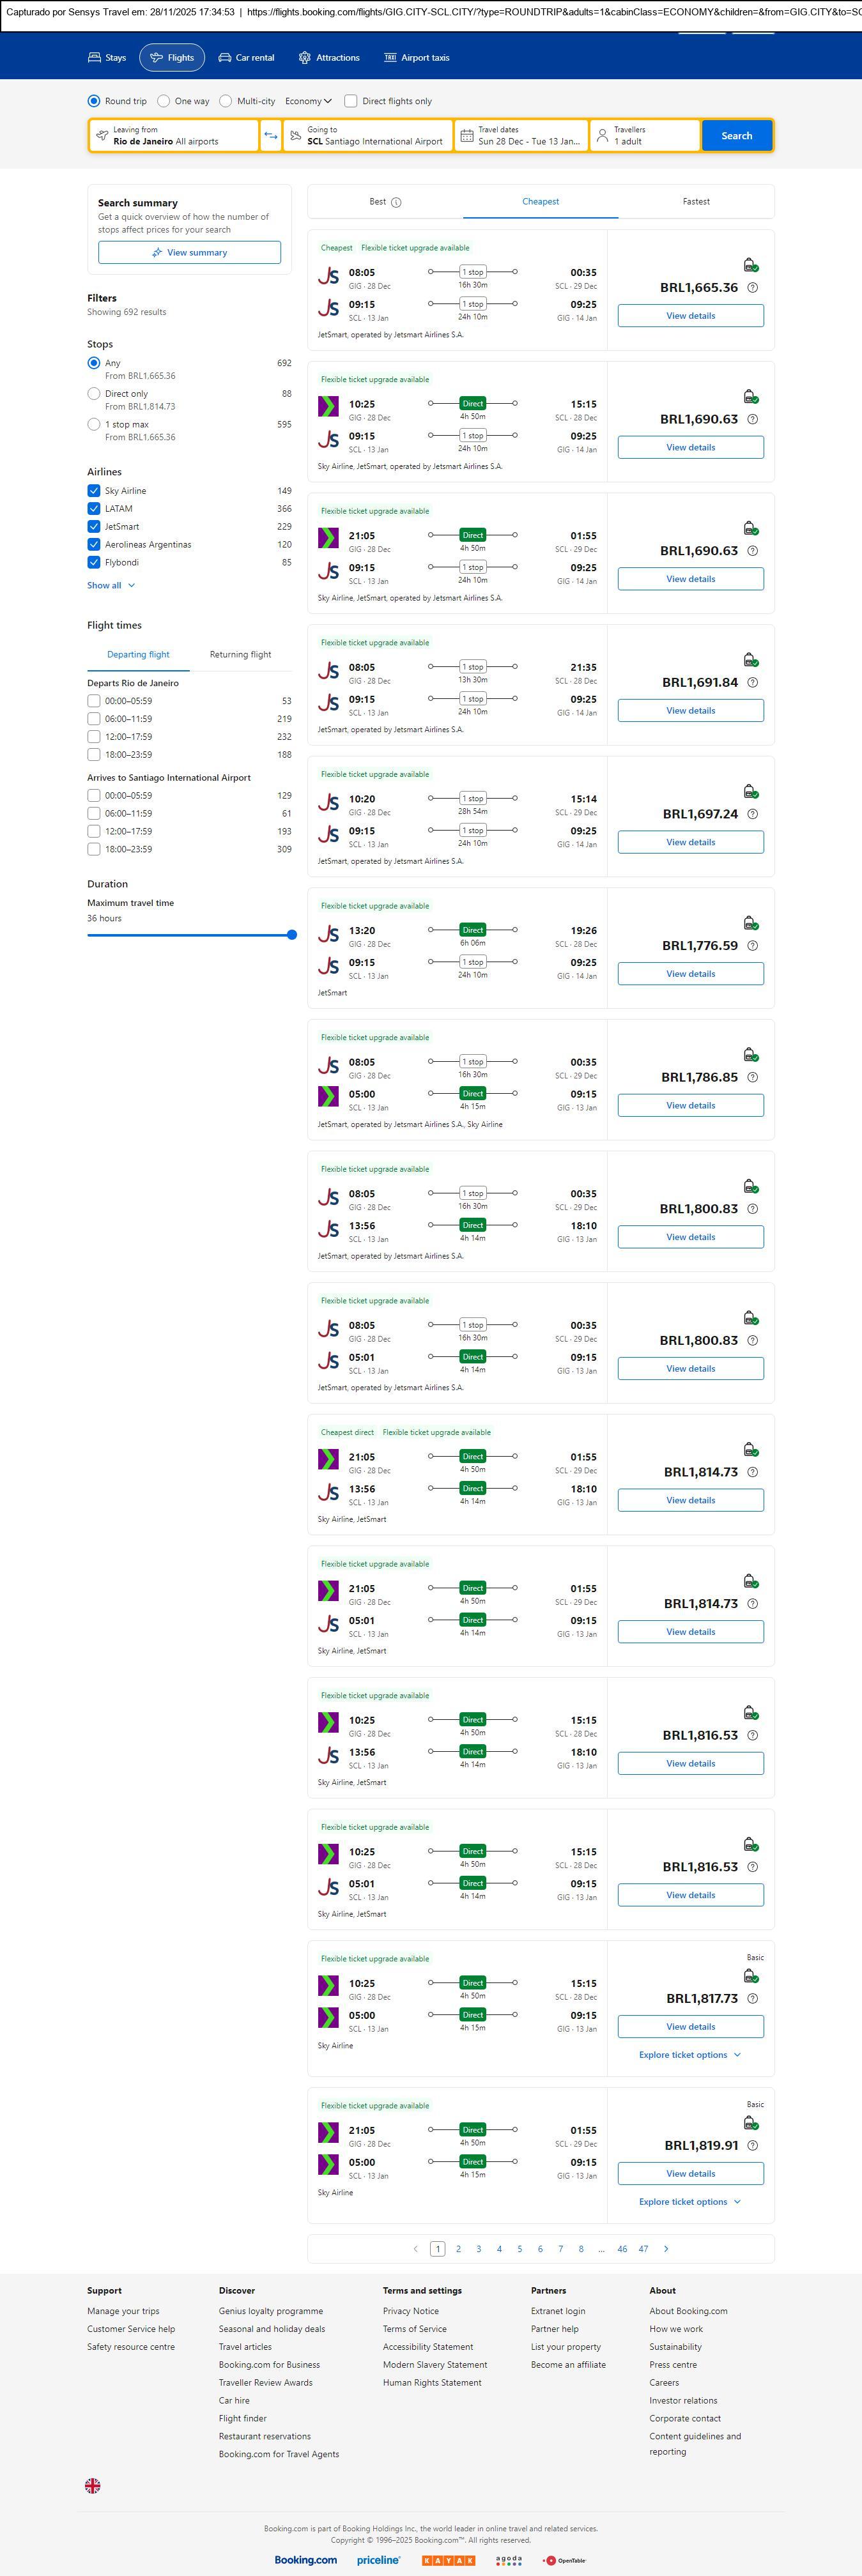Click next page arrow in pagination
This screenshot has width=862, height=2576.
click(666, 2248)
